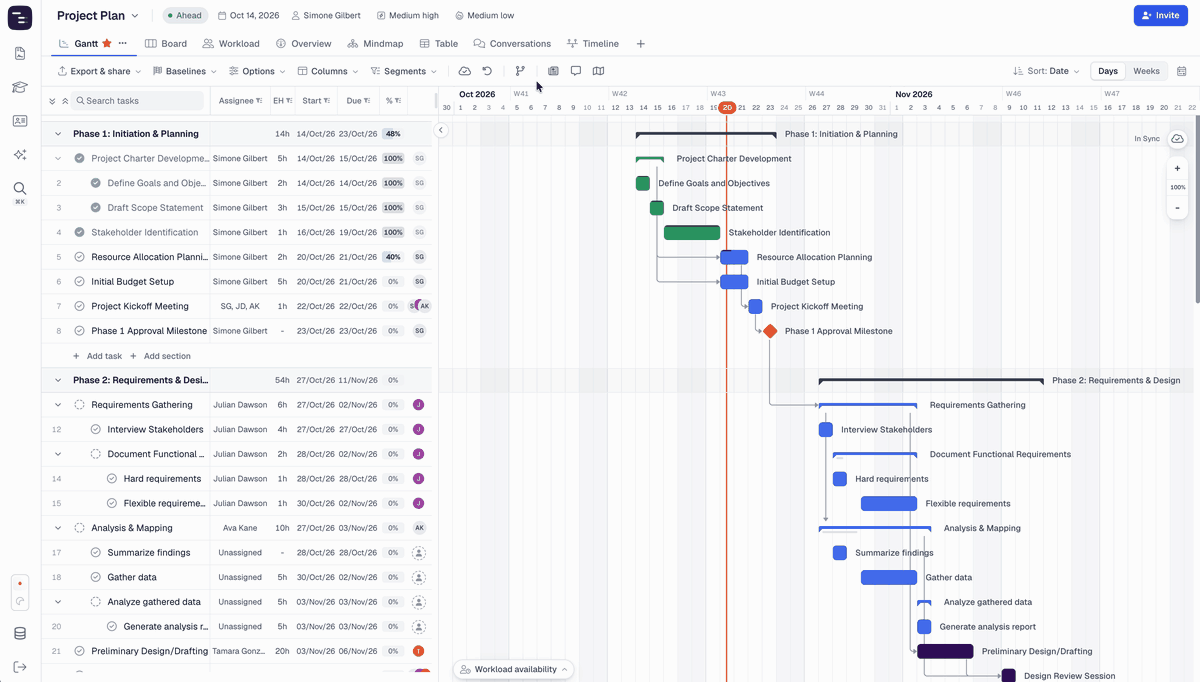Image resolution: width=1200 pixels, height=682 pixels.
Task: Click the clipboard toolbar icon
Action: 553,71
